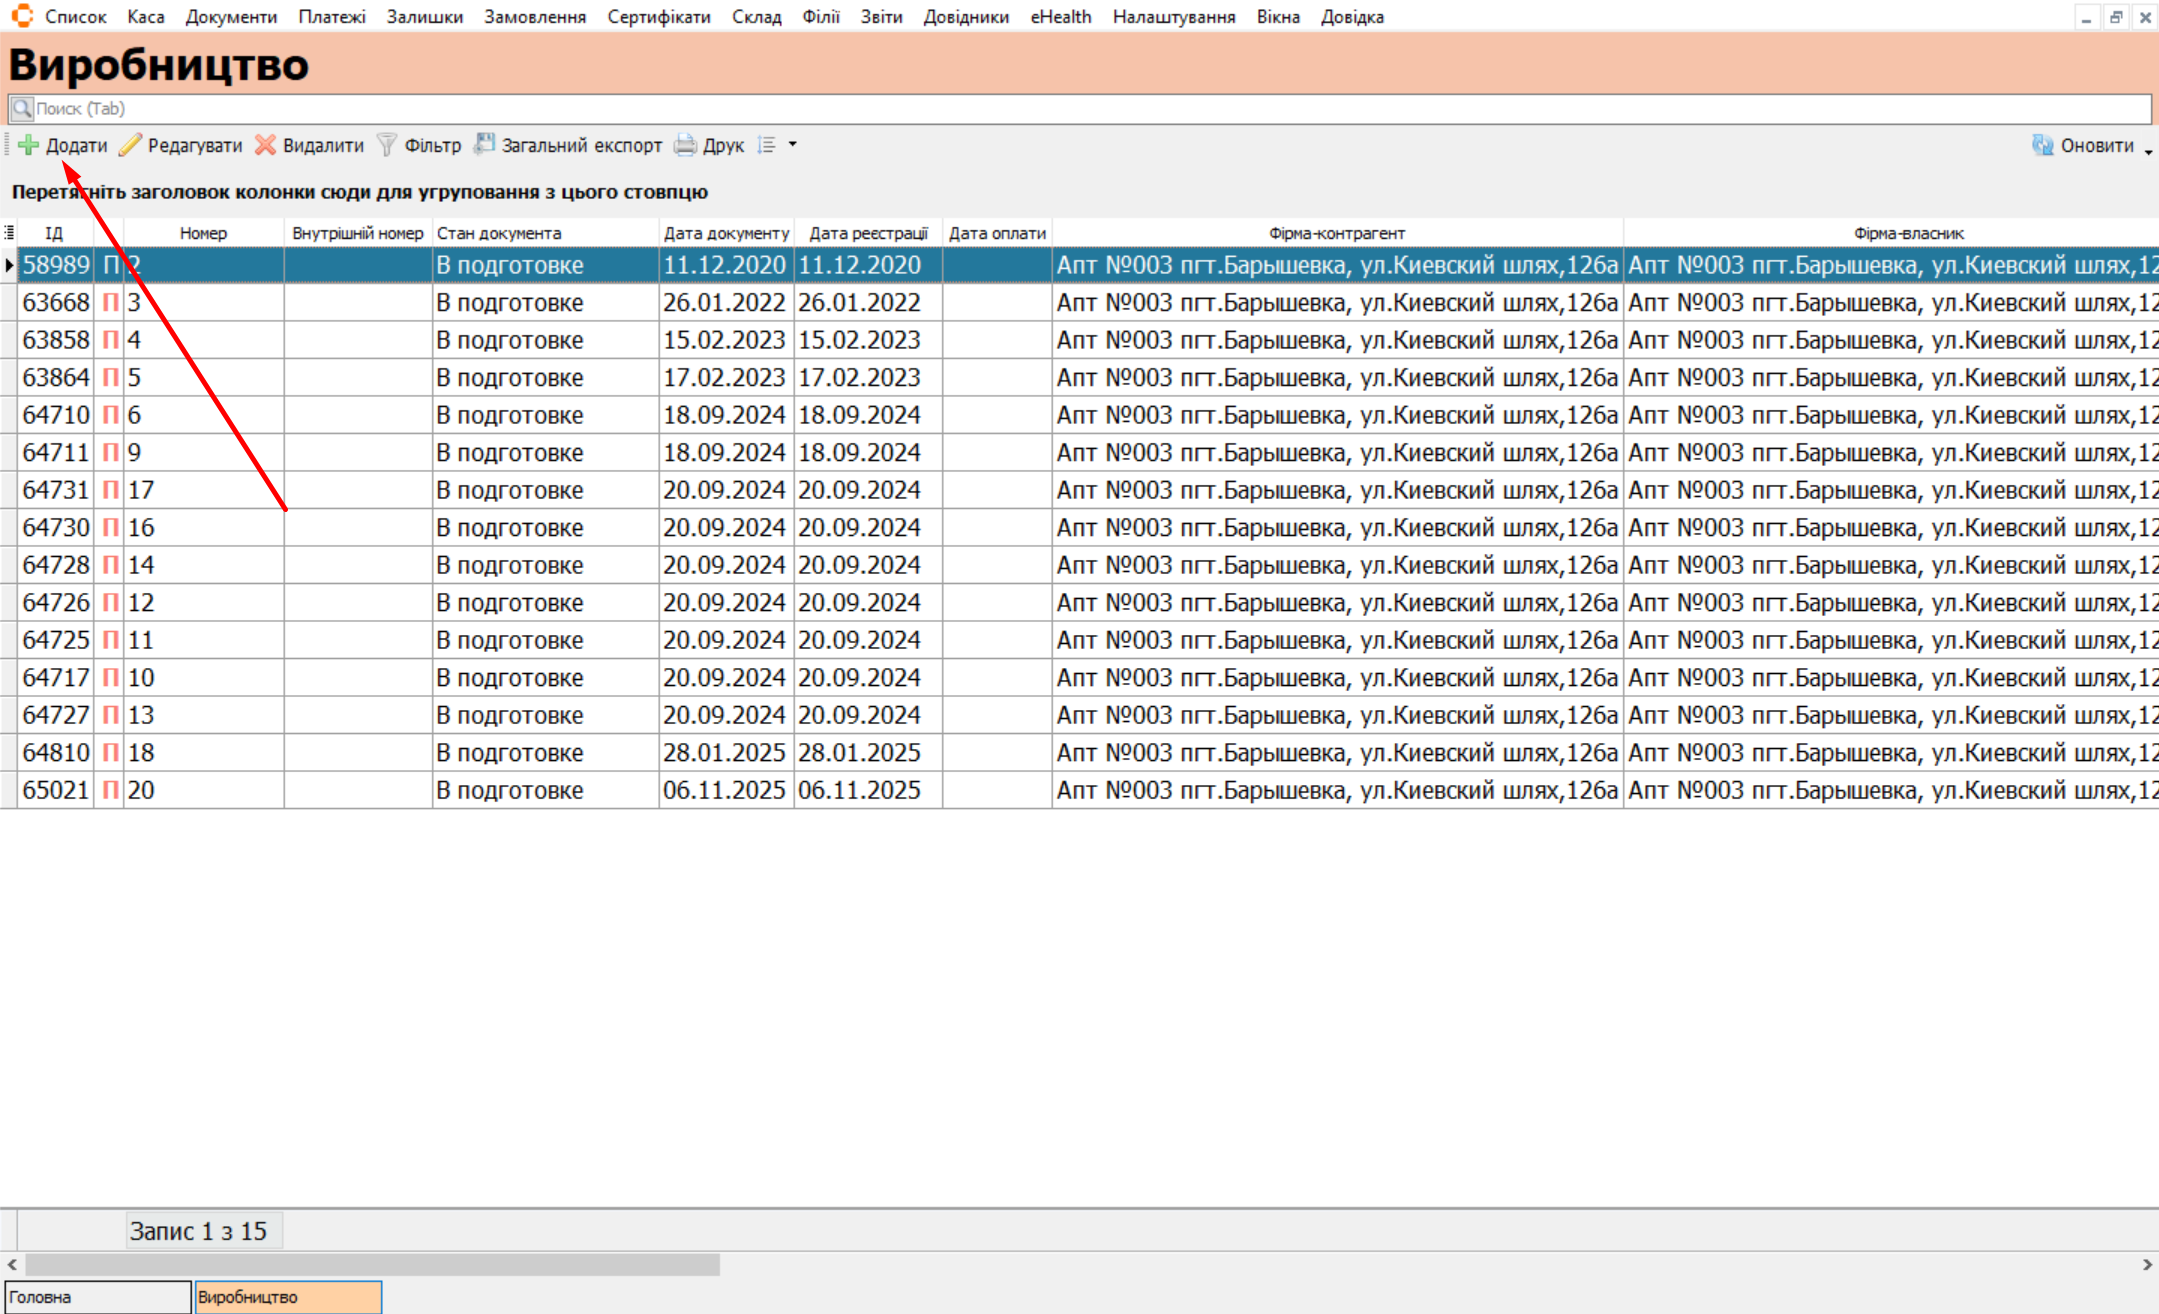Select row with ID 64710
The height and width of the screenshot is (1314, 2159).
coord(56,415)
